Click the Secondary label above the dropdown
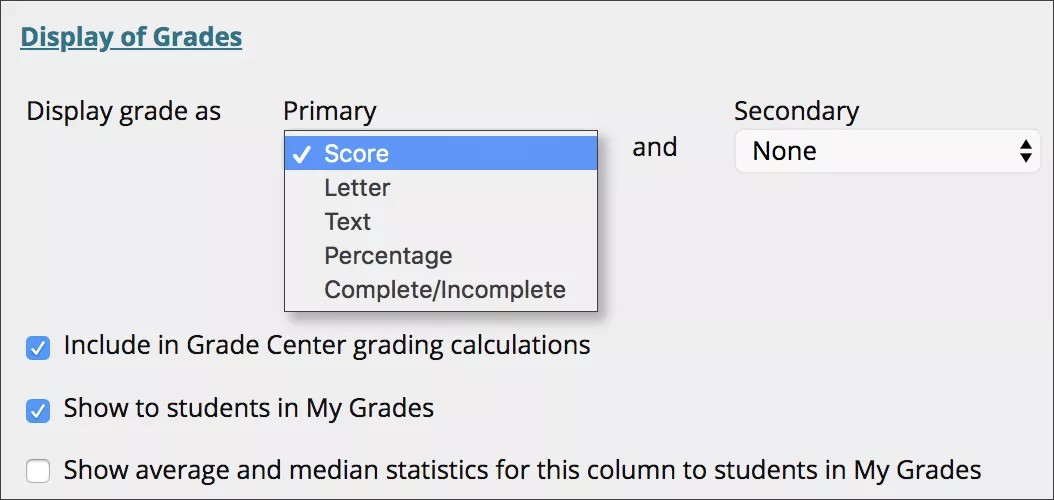 click(796, 111)
